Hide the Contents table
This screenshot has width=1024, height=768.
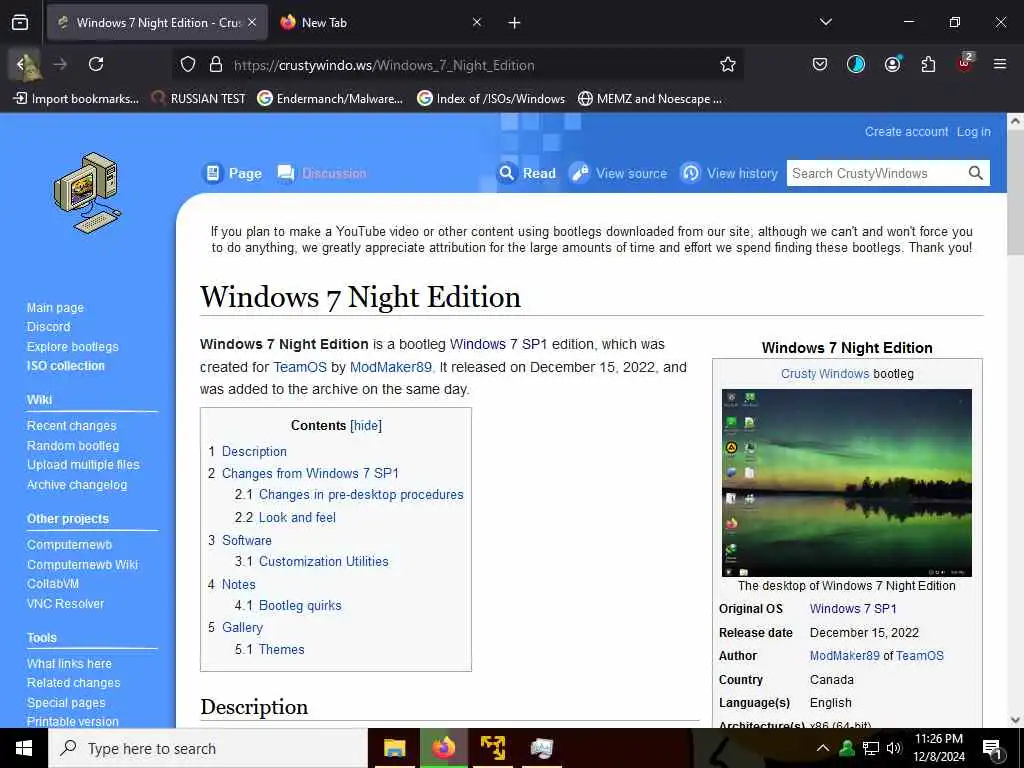[366, 425]
